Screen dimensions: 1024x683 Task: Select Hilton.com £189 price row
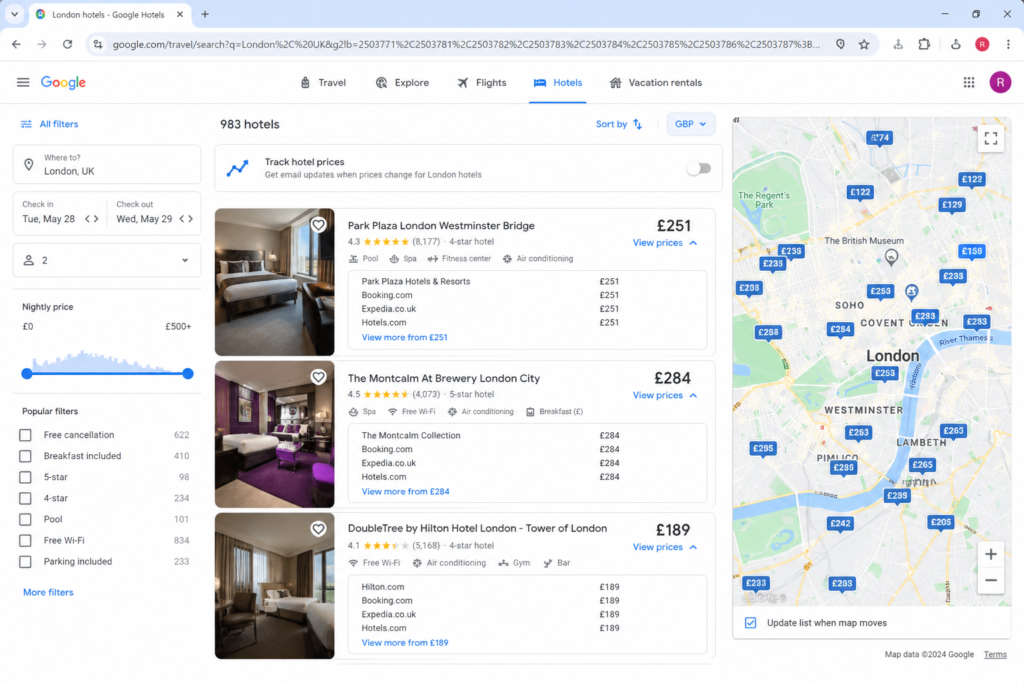[490, 587]
